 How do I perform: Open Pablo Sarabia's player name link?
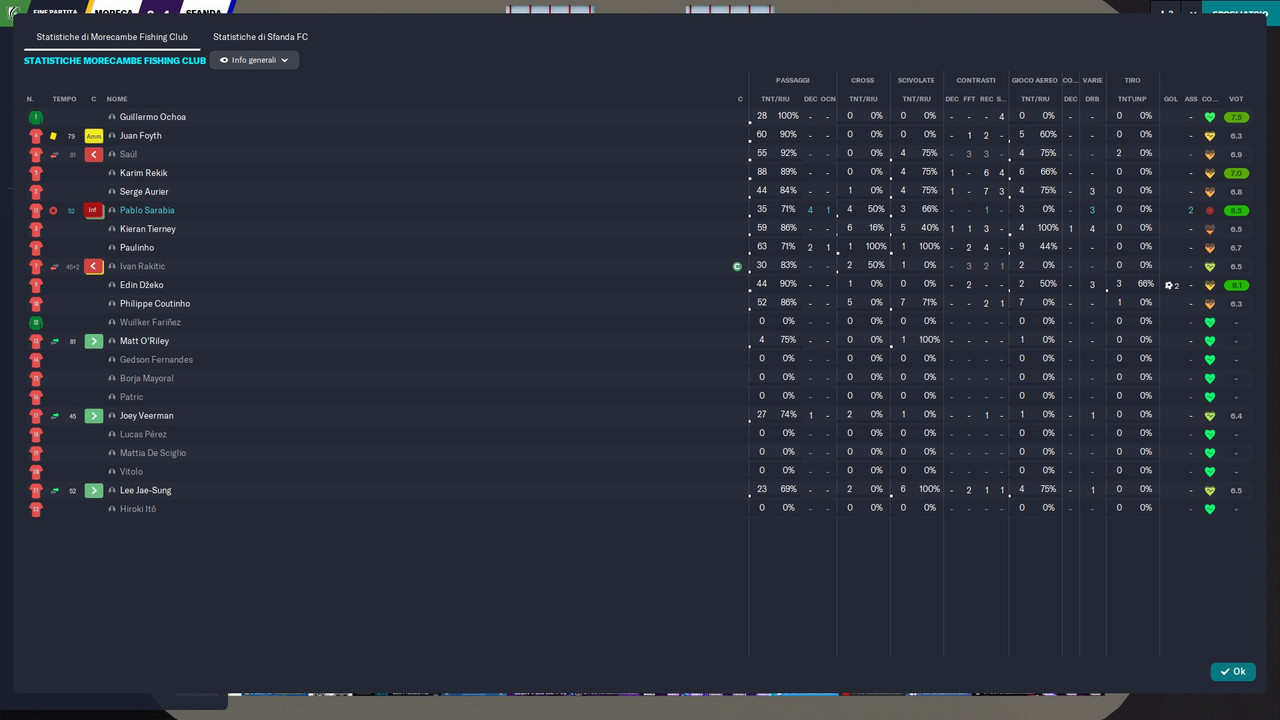click(147, 211)
